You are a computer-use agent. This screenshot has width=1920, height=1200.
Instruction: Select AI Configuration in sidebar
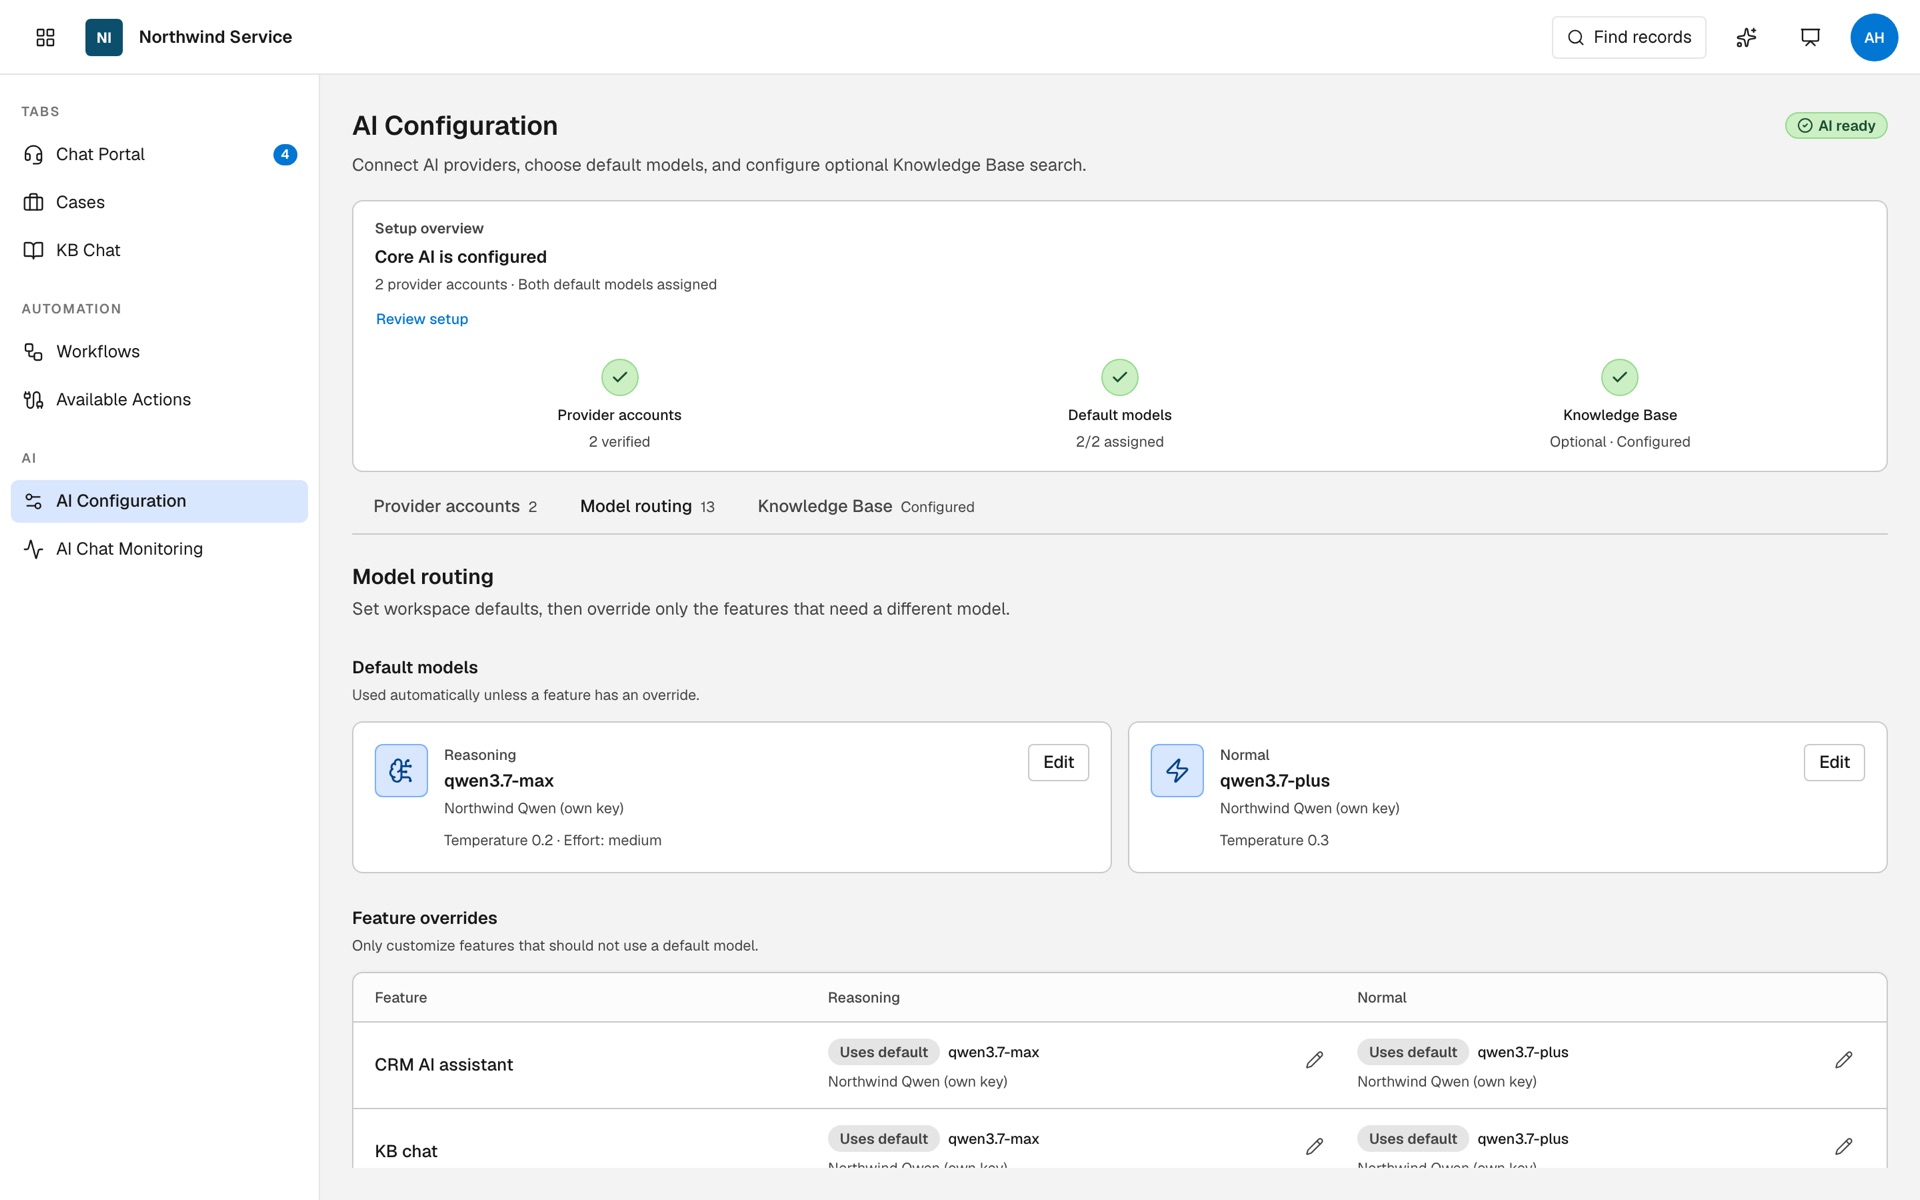point(159,501)
